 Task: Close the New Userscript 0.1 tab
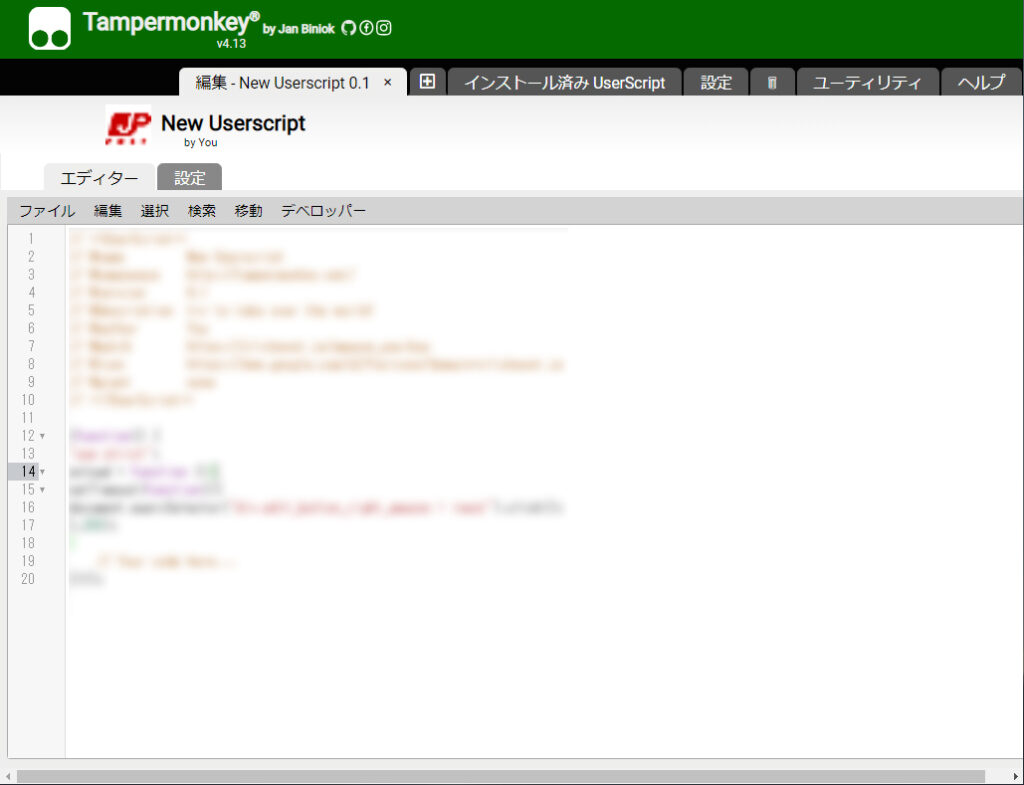(387, 82)
